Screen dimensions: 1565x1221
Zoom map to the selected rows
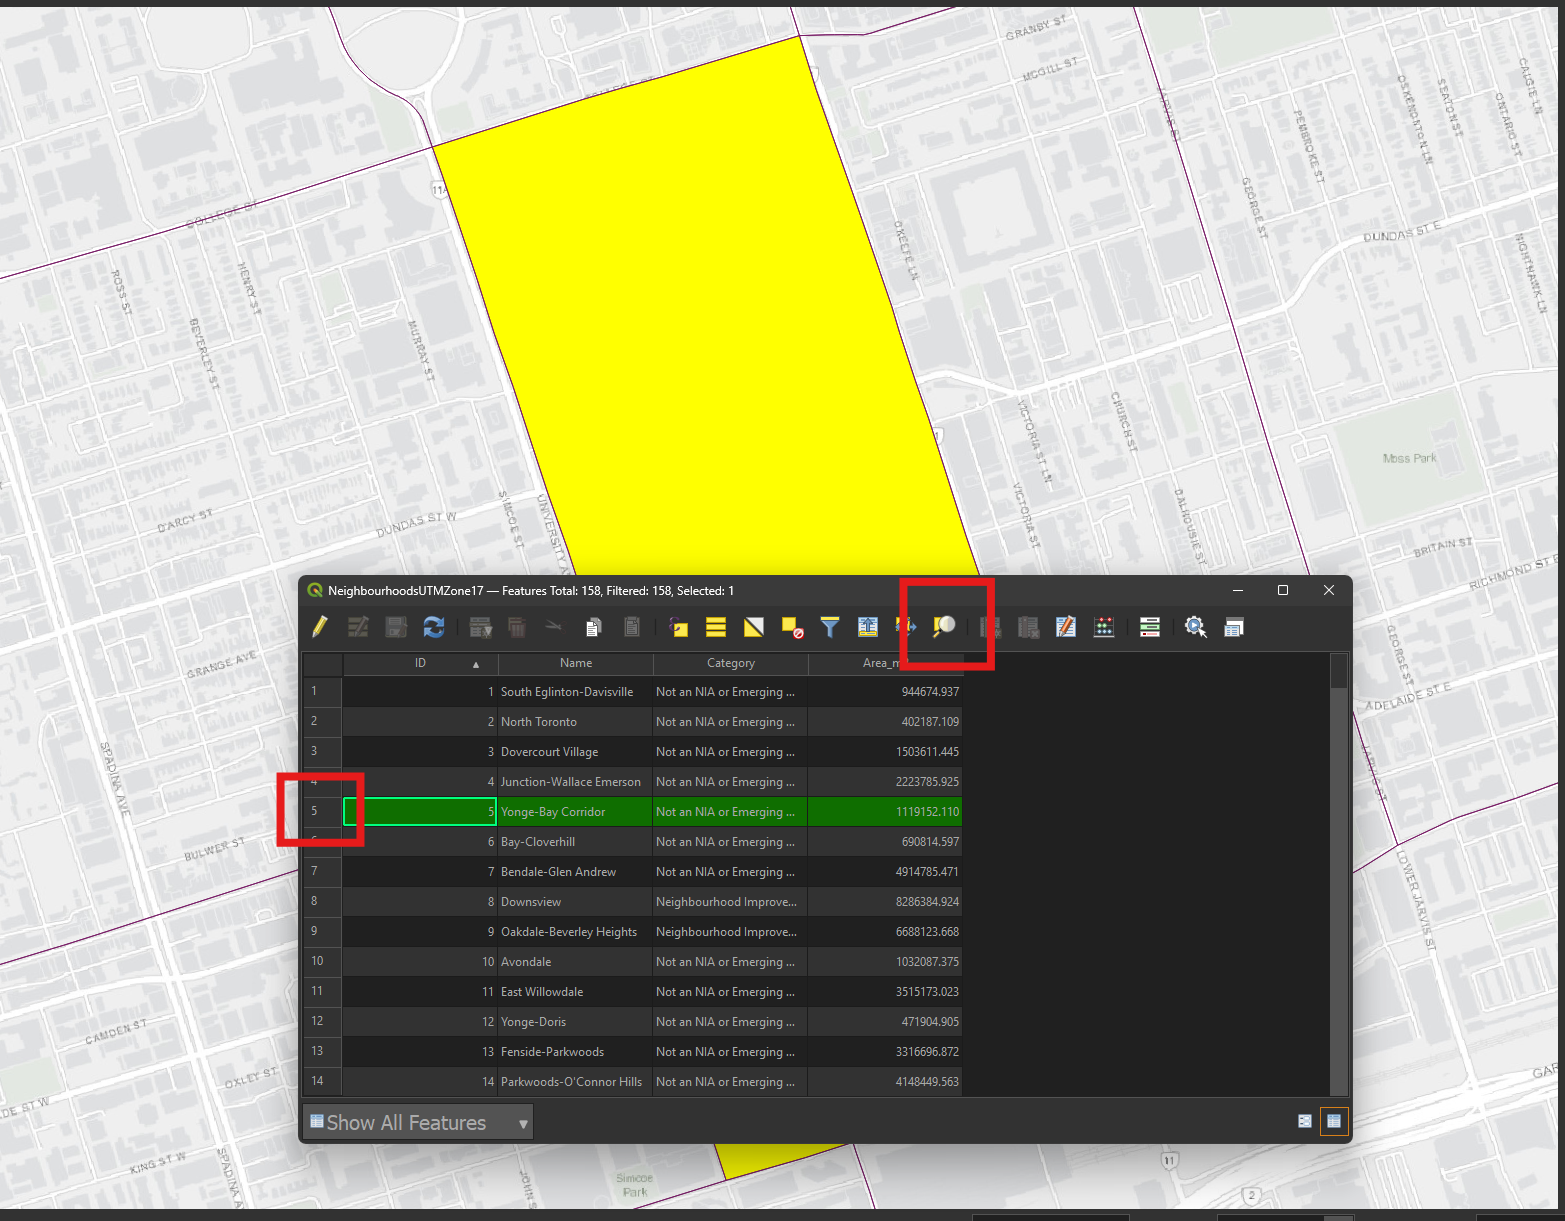tap(944, 627)
